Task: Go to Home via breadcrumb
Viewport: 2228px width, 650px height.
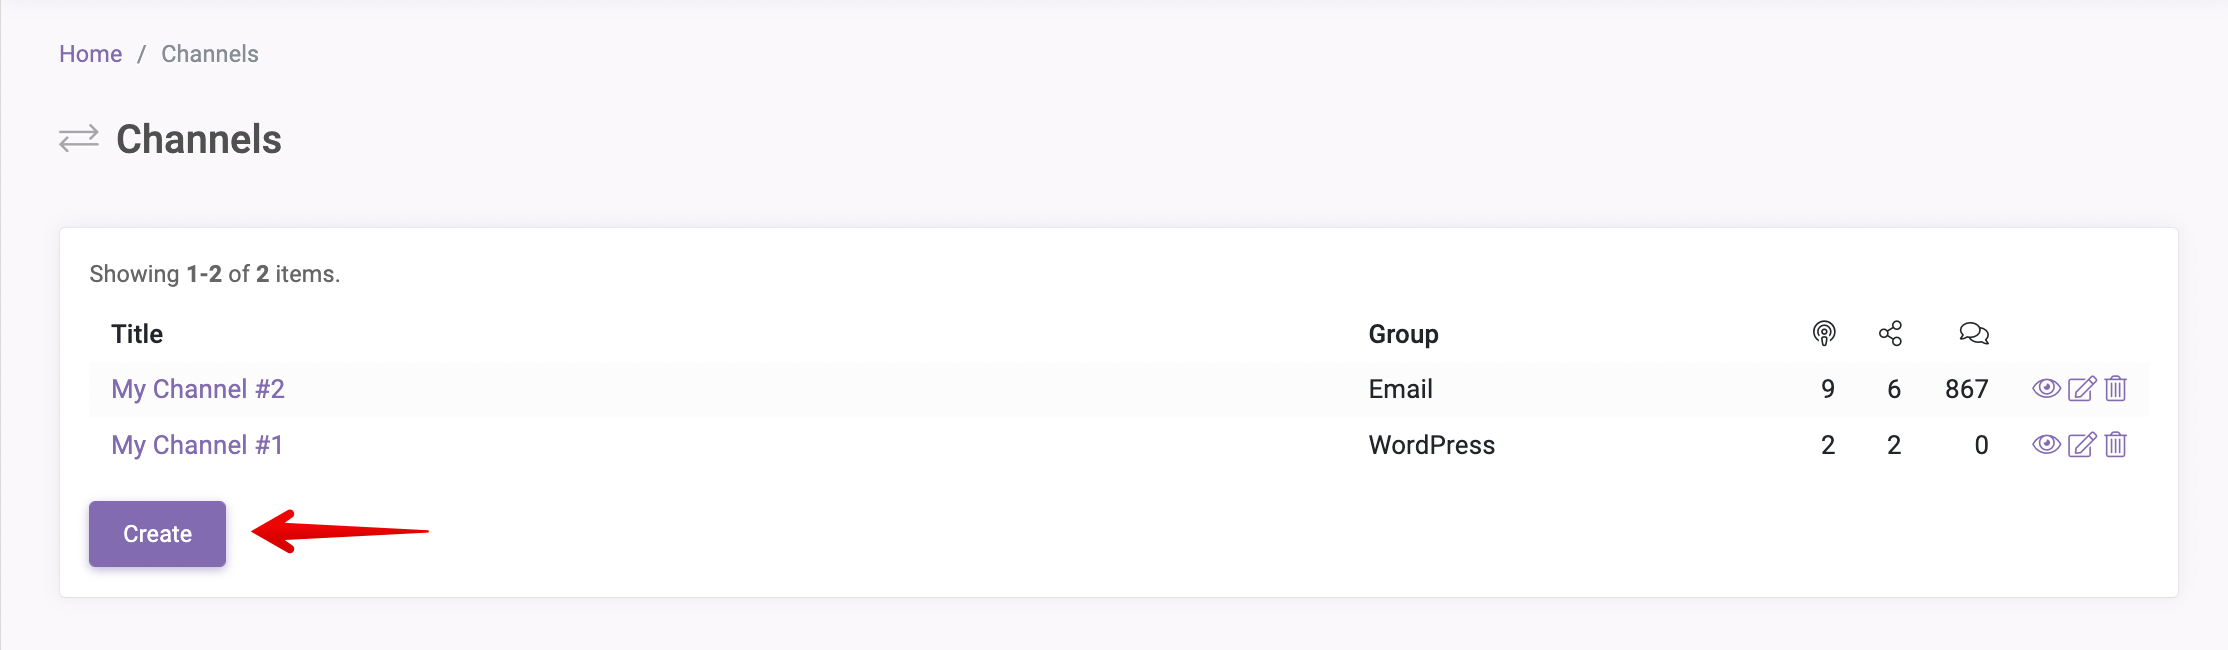Action: [90, 54]
